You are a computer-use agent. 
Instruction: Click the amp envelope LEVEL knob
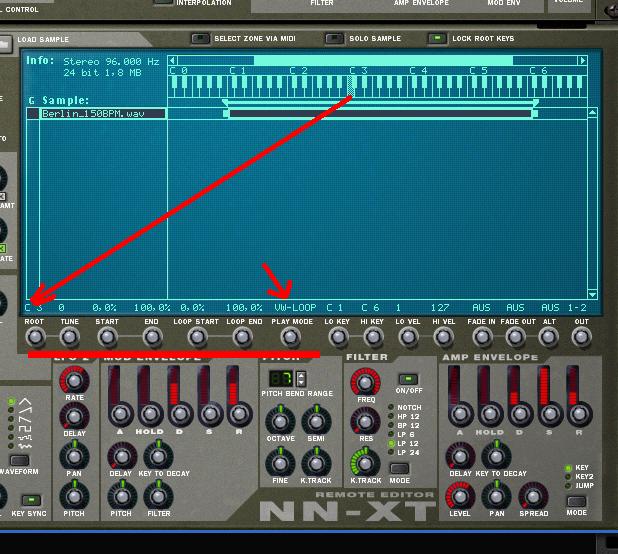point(460,496)
